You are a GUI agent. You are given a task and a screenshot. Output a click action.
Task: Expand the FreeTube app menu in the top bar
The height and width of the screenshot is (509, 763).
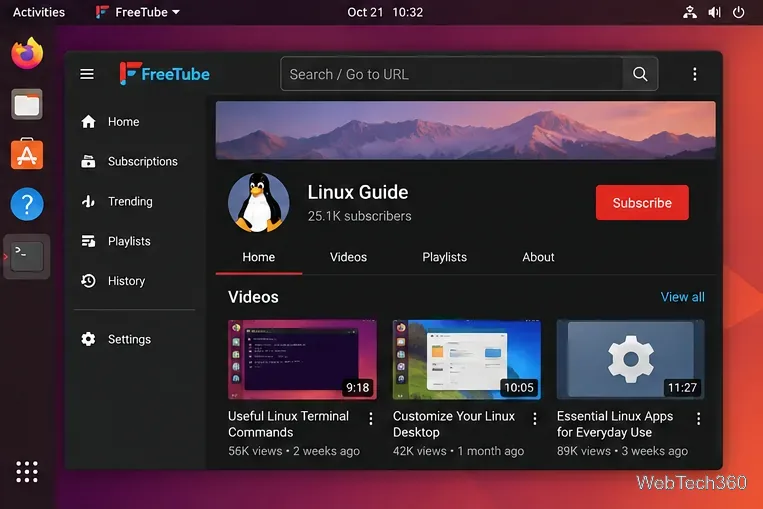coord(138,12)
